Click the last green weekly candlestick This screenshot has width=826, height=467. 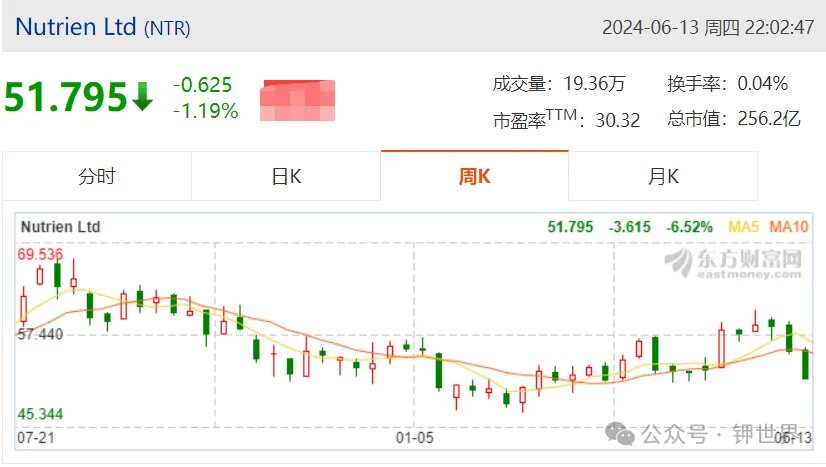(805, 364)
